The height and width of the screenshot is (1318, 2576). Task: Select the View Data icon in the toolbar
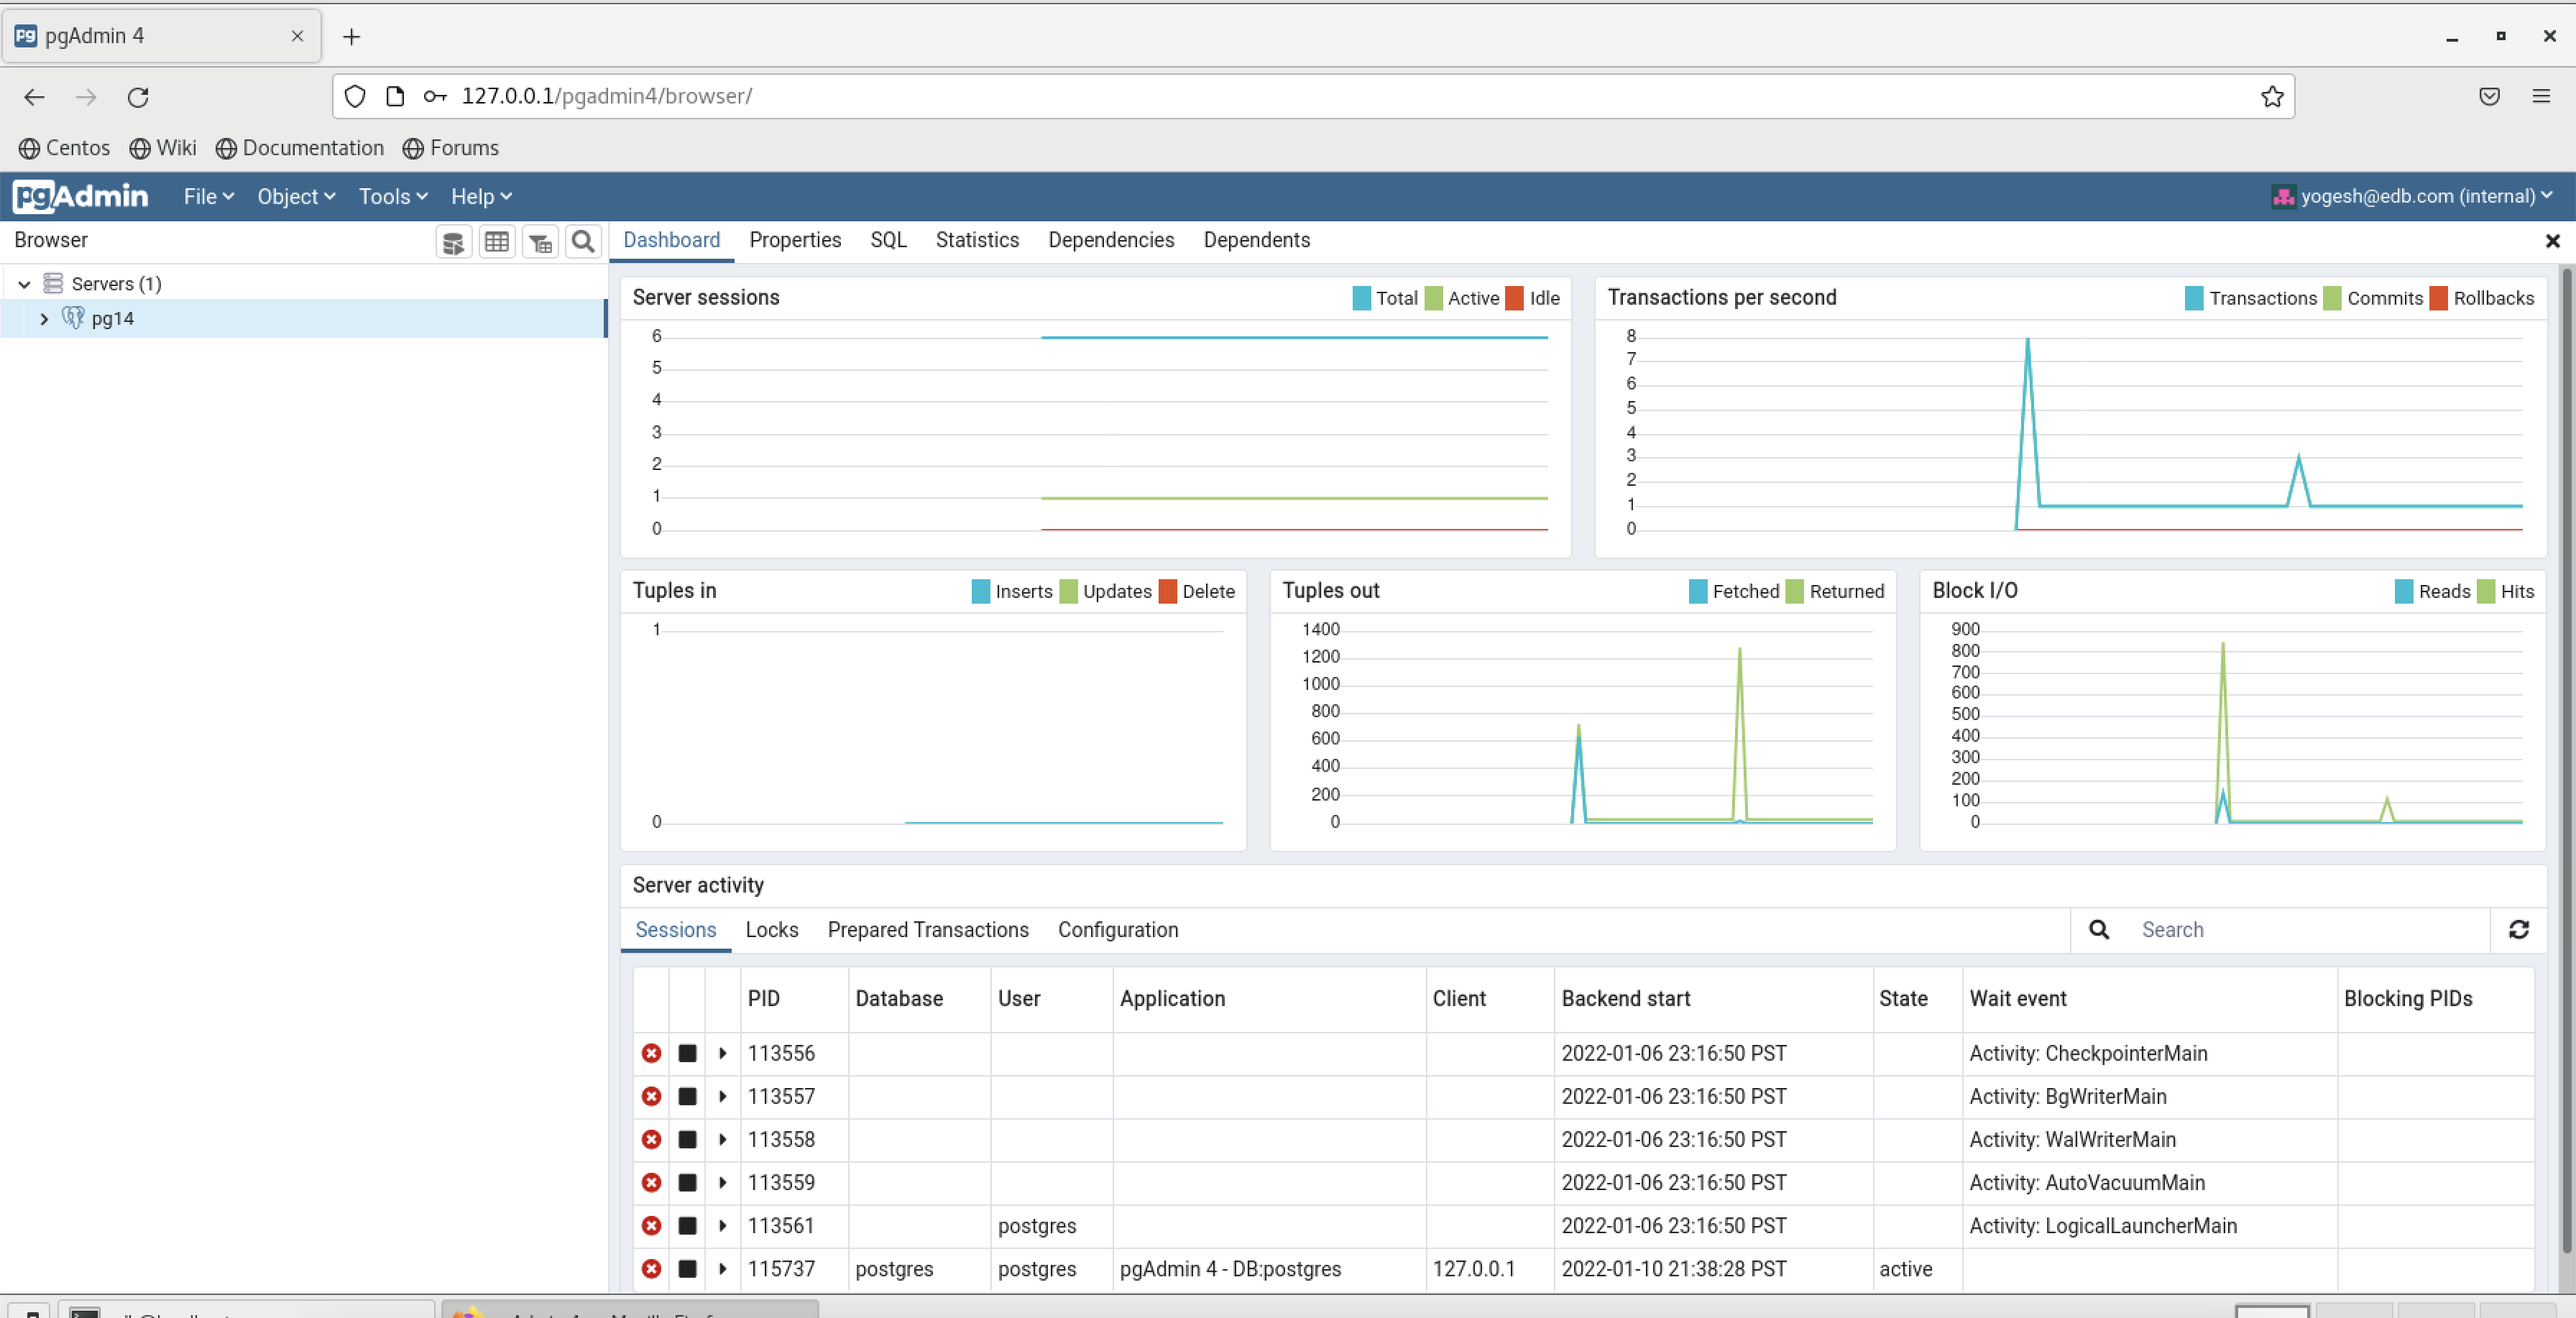[497, 241]
